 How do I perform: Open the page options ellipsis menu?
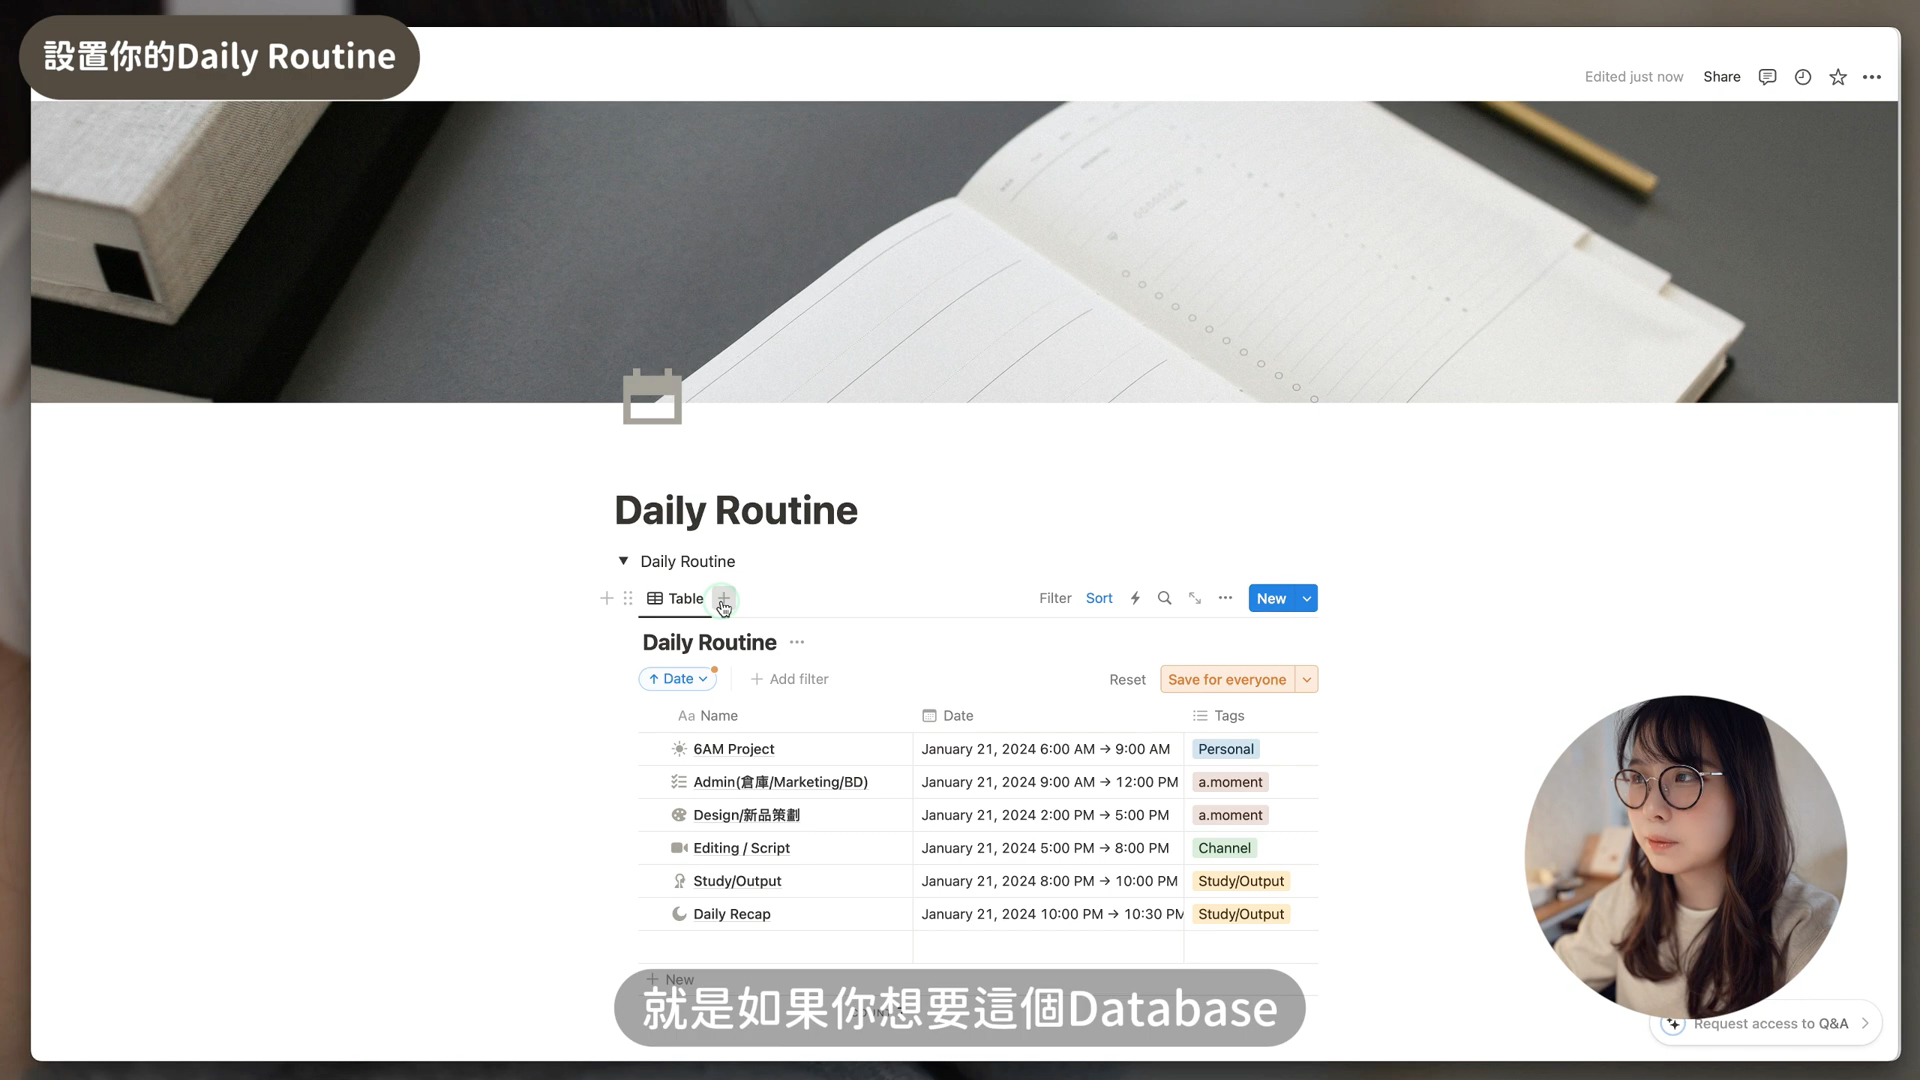[1872, 77]
